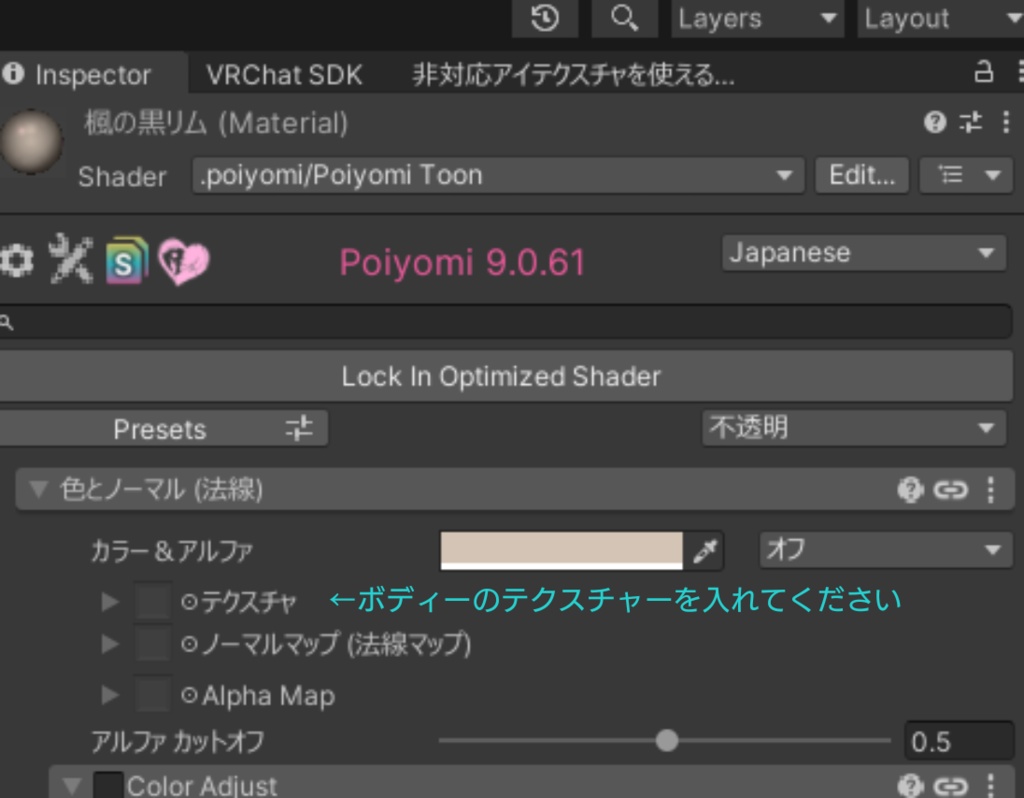Screen dimensions: 1024x798
Task: Open the 不透明 rendering mode dropdown
Action: 853,428
